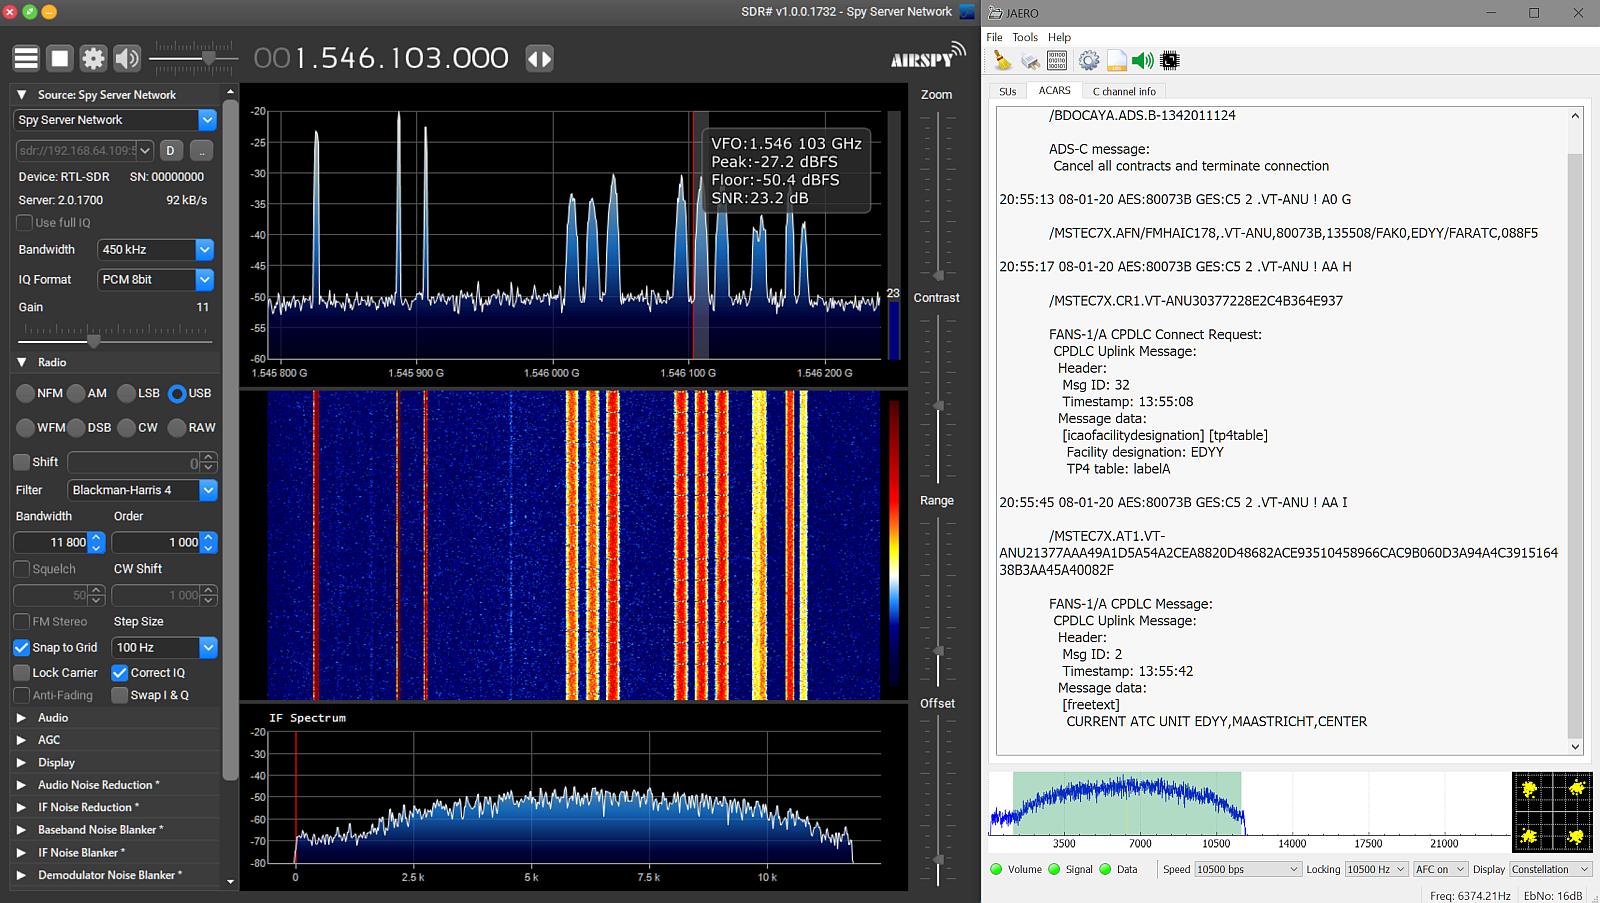The image size is (1600, 903).
Task: Click the filter Order 1 000 field
Action: pos(164,542)
